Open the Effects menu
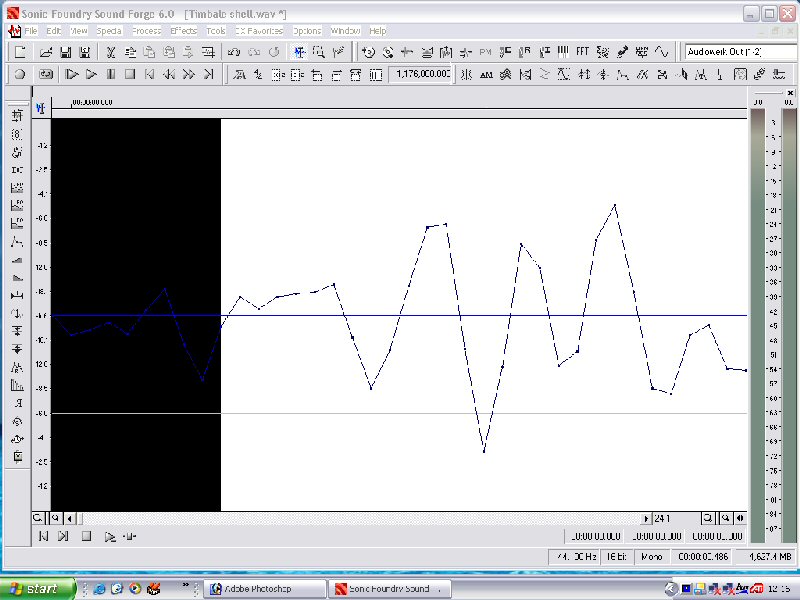Viewport: 800px width, 600px height. 183,31
